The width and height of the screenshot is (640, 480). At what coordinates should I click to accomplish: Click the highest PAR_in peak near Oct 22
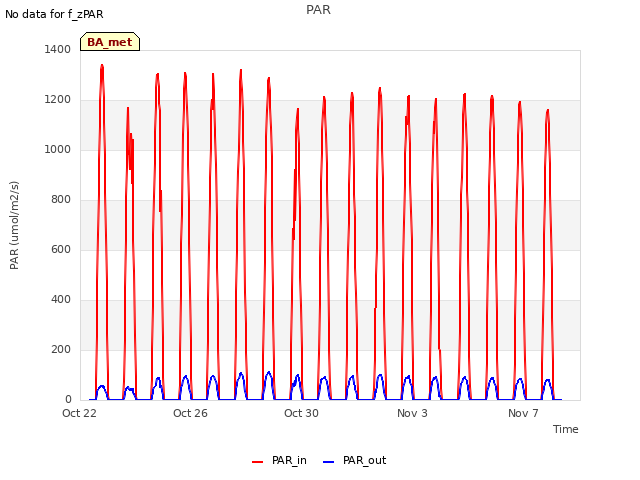pyautogui.click(x=102, y=65)
